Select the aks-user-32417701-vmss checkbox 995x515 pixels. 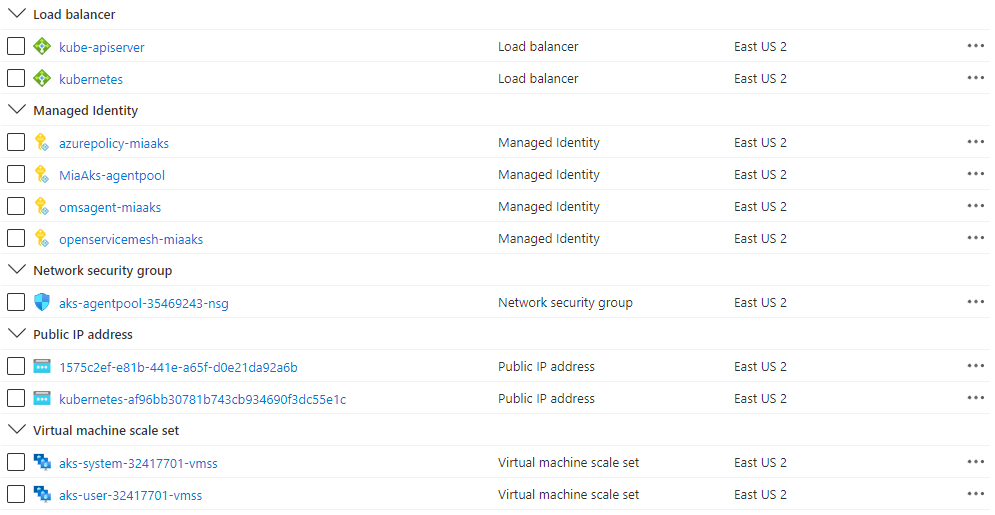click(16, 495)
